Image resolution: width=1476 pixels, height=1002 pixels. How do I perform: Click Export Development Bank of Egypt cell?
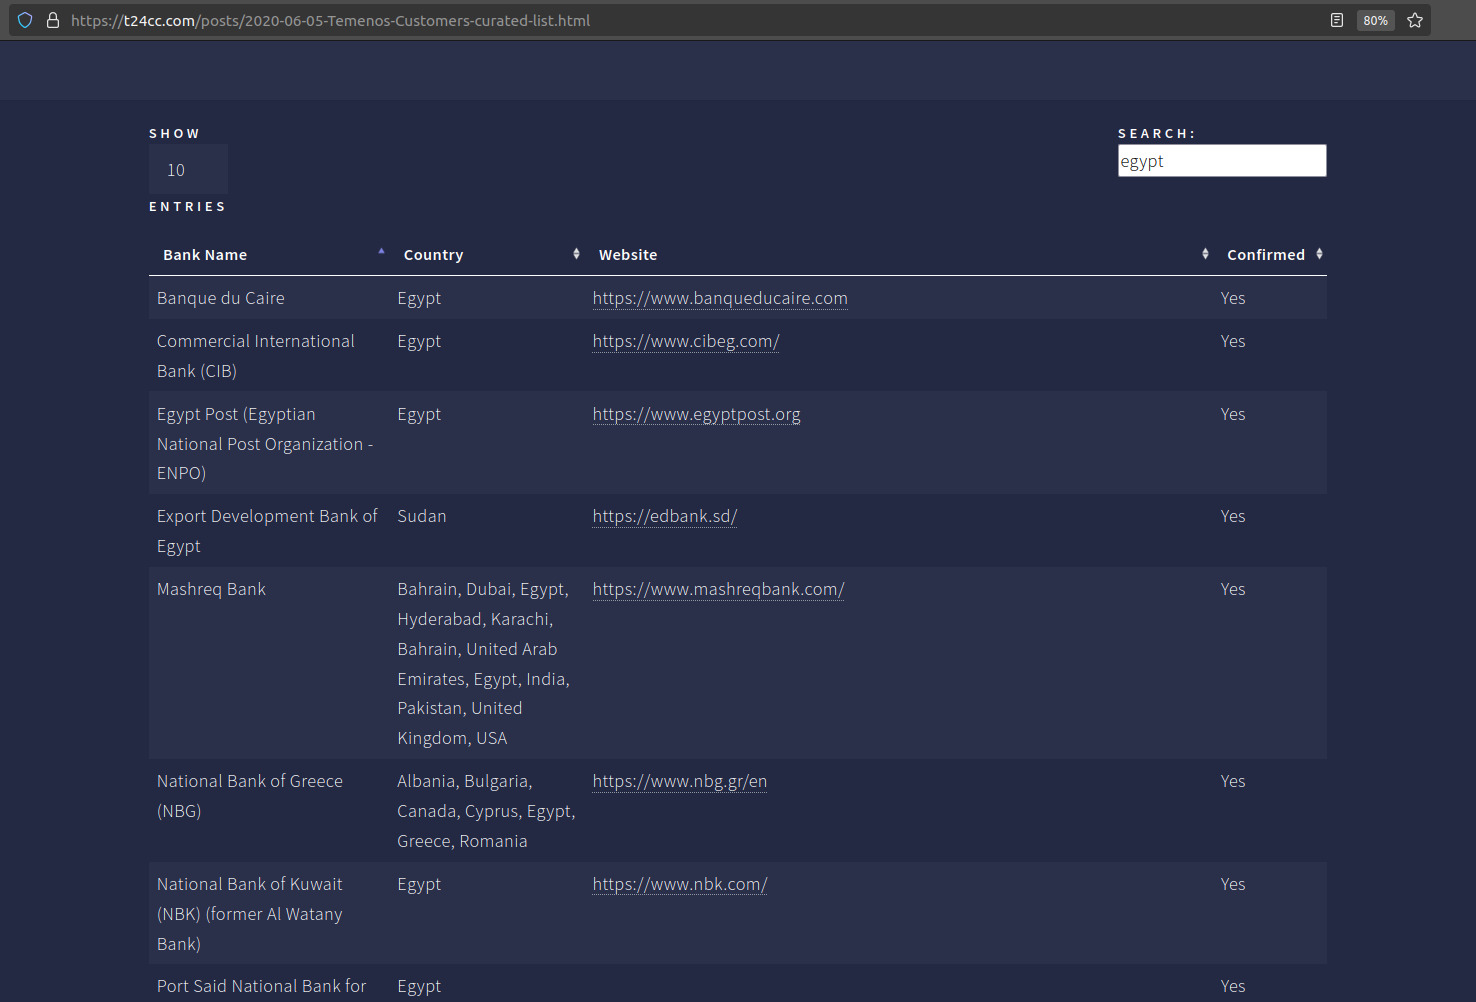267,531
